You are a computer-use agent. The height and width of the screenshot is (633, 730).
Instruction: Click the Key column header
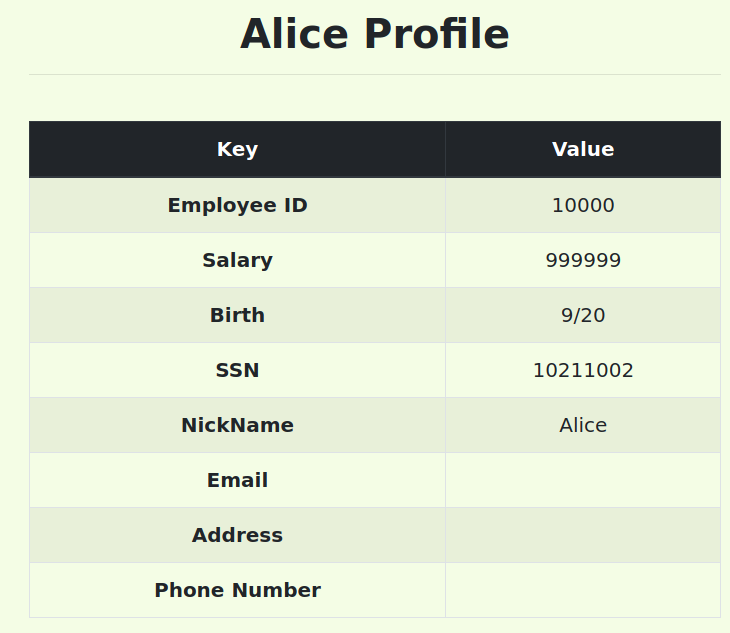pyautogui.click(x=237, y=150)
